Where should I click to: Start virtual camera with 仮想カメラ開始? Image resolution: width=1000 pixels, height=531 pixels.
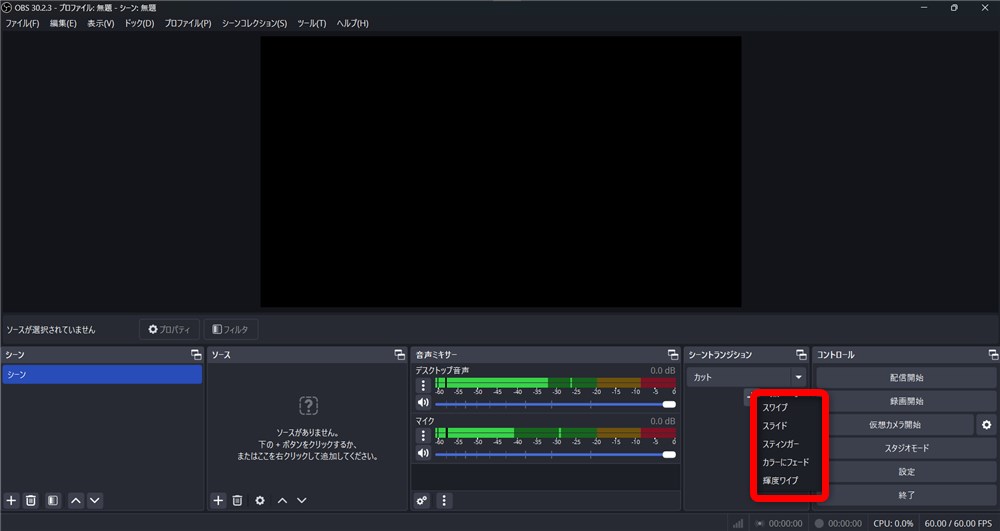(x=895, y=425)
